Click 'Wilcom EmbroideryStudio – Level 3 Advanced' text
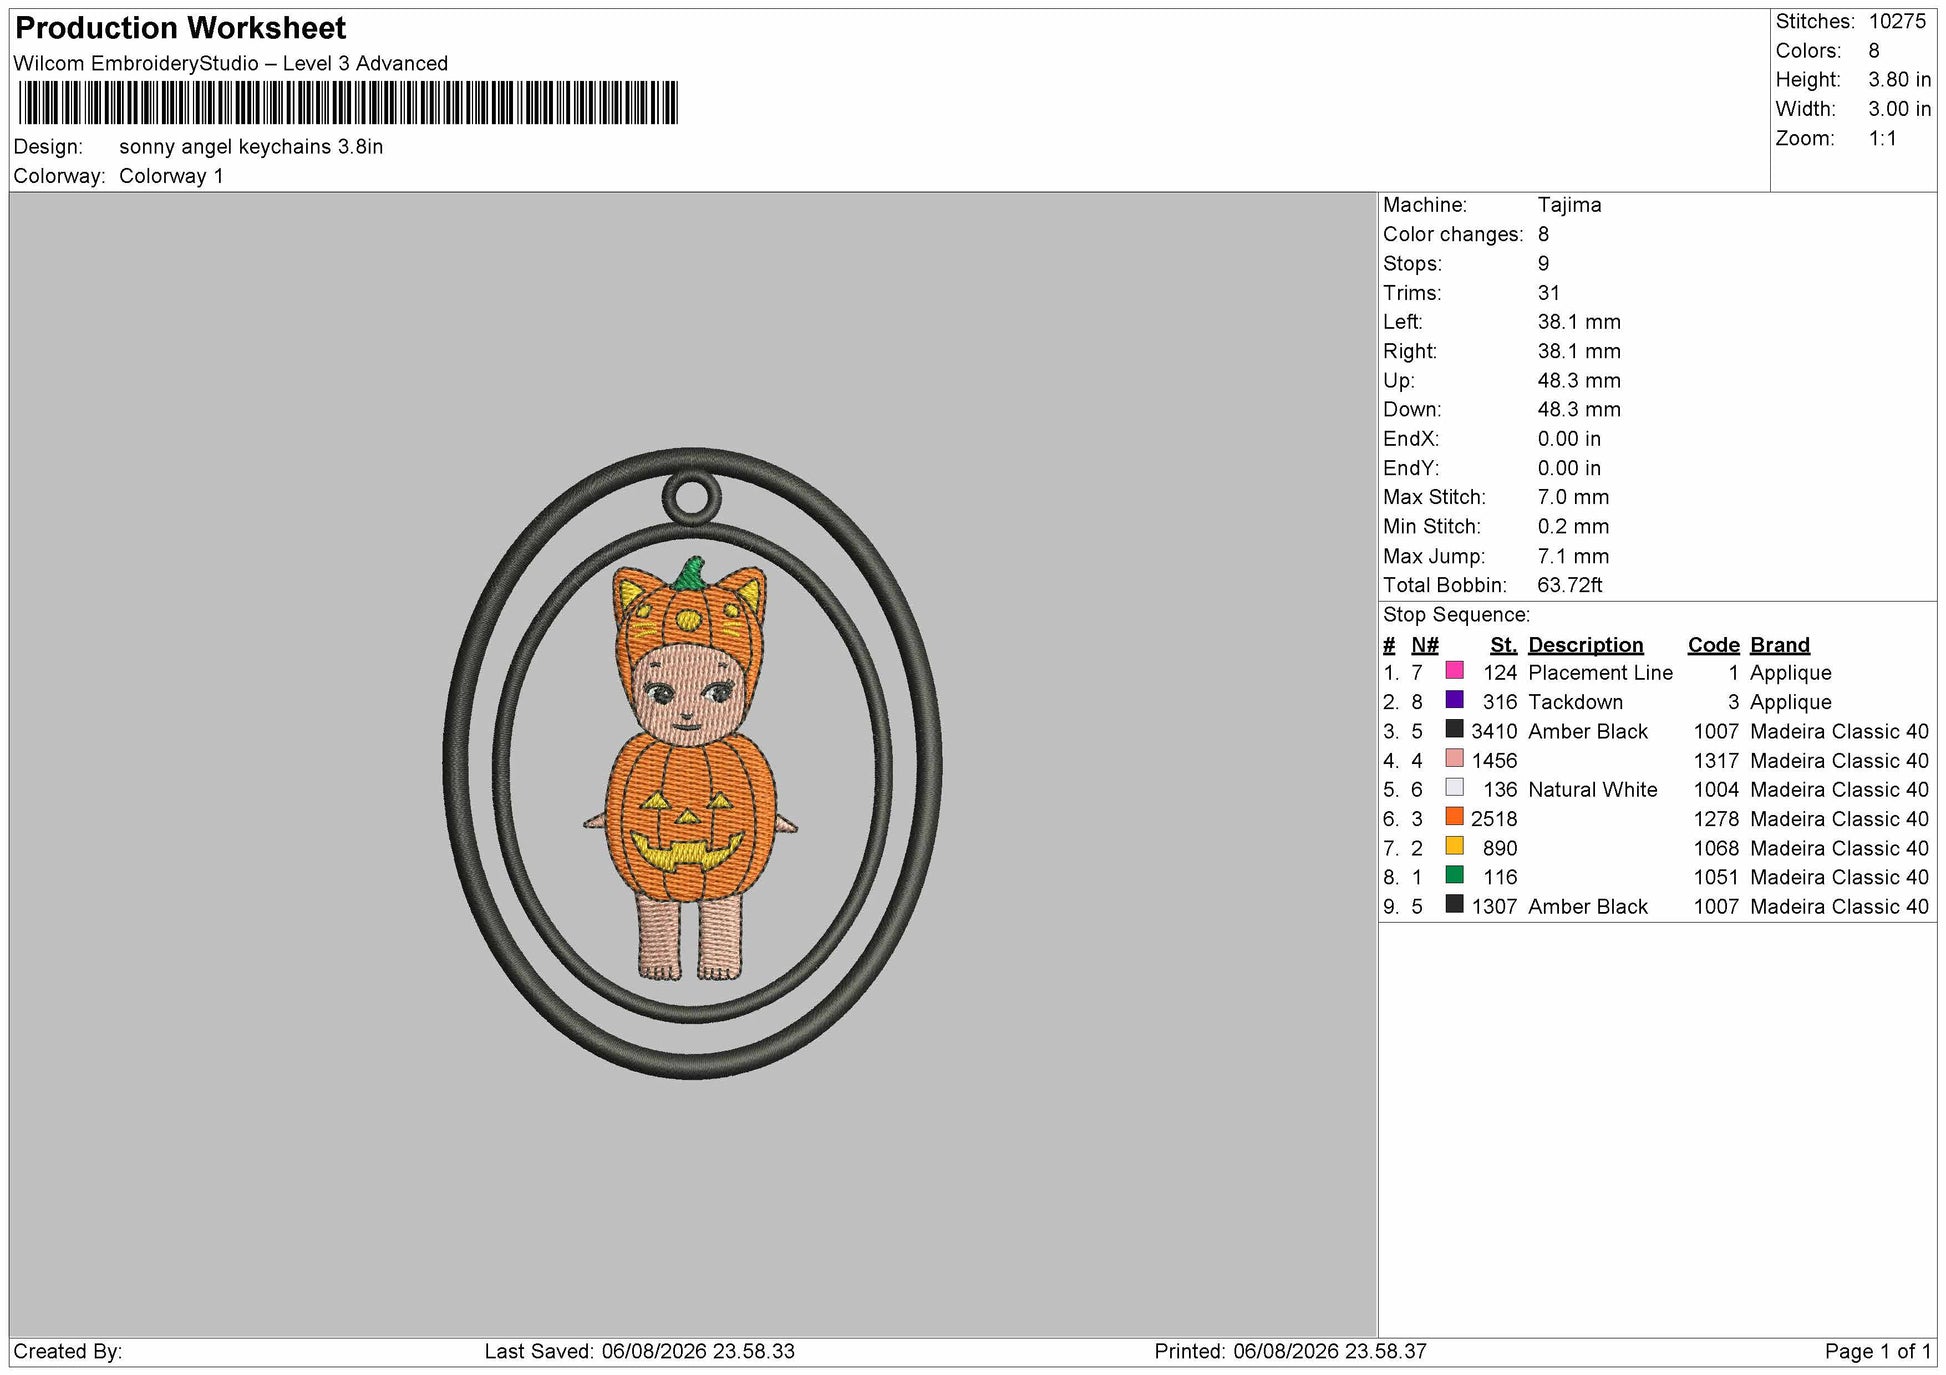 pos(231,64)
